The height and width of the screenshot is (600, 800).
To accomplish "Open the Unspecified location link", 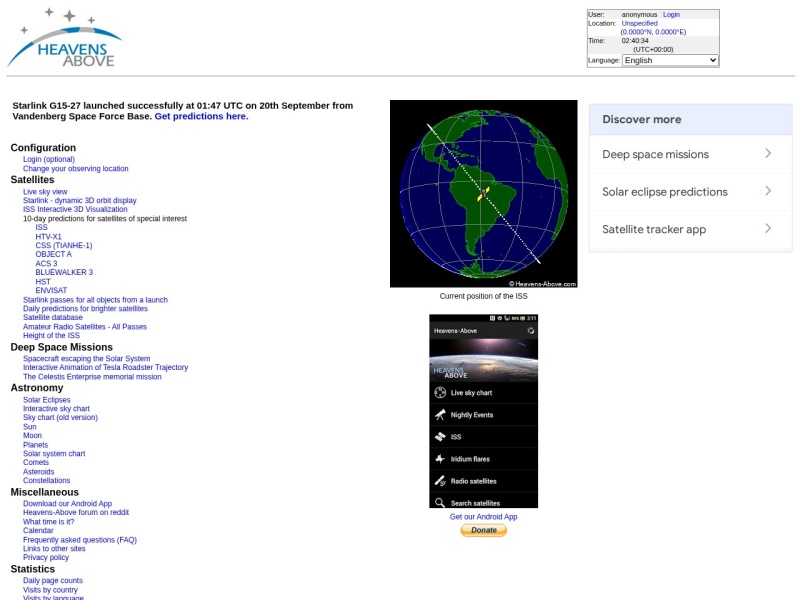I will click(639, 23).
